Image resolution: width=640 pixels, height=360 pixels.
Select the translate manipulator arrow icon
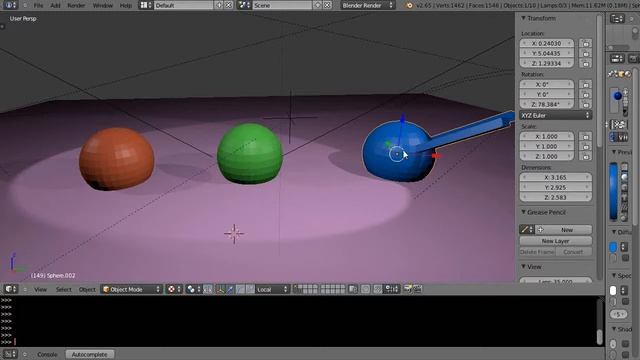[230, 289]
